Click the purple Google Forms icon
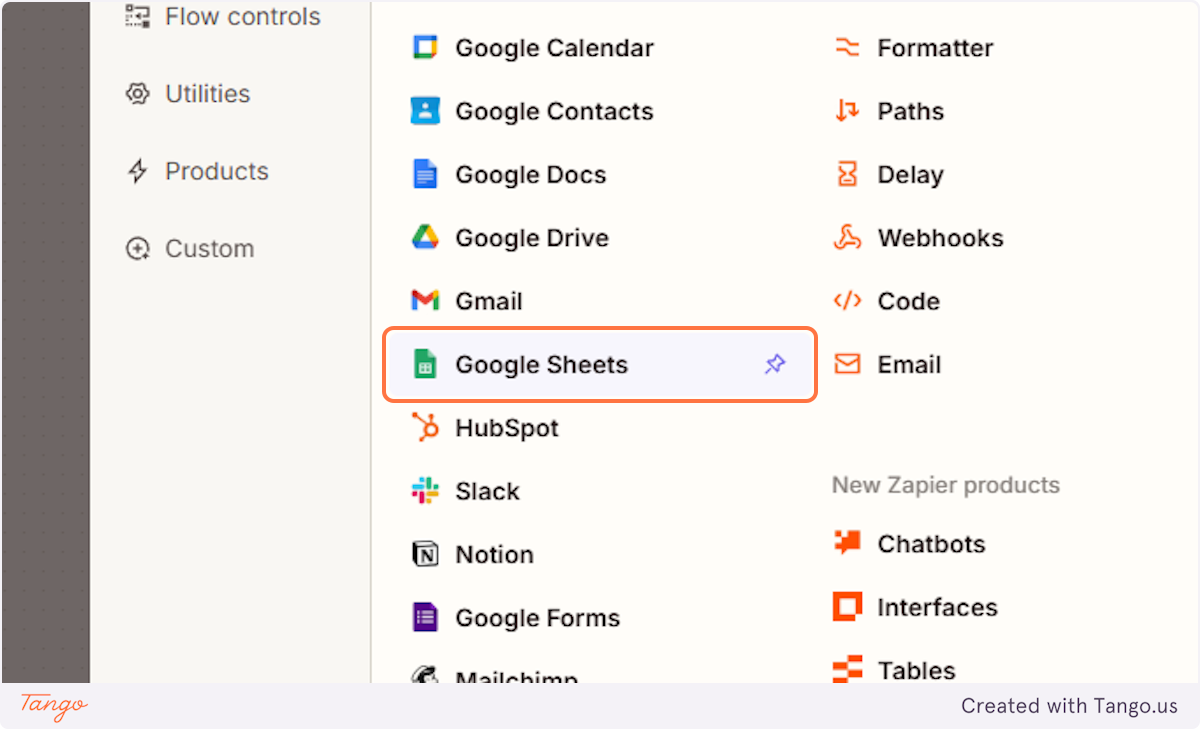The width and height of the screenshot is (1200, 729). (425, 618)
